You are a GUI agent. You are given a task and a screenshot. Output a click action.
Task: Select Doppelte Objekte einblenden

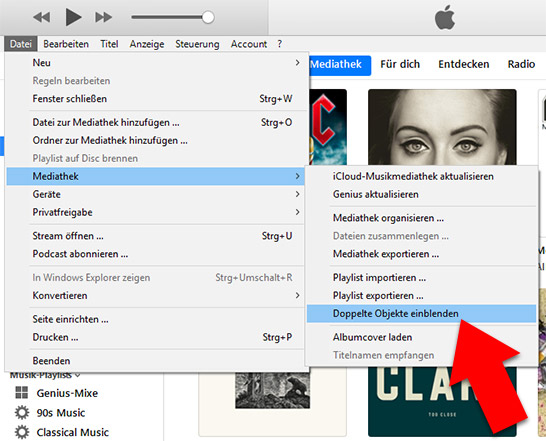click(x=421, y=314)
